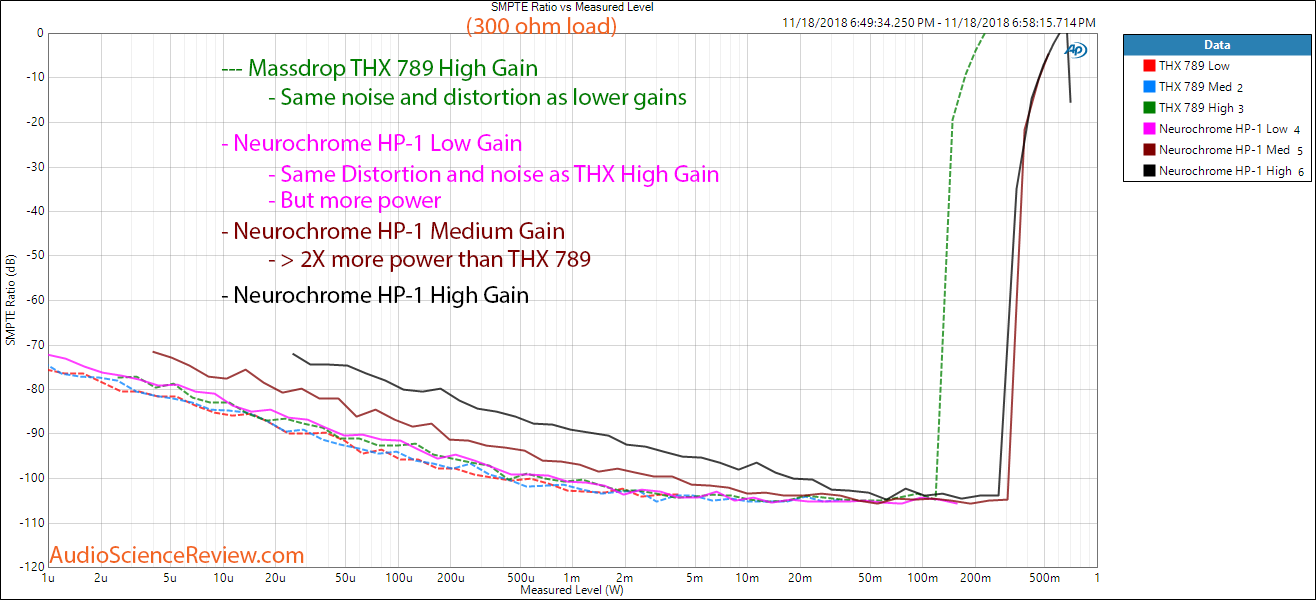This screenshot has width=1316, height=600.
Task: Click the SMPTE Ratio (dB) axis label
Action: pos(10,299)
